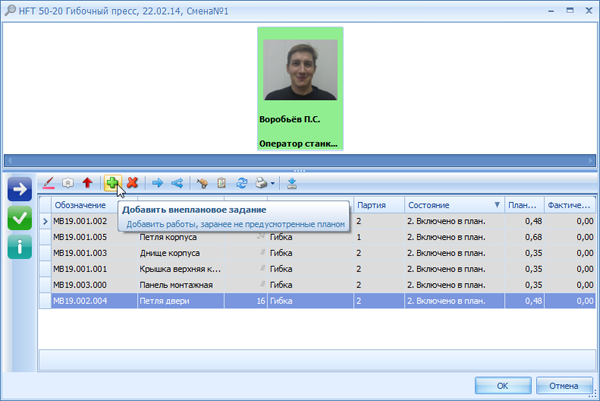The width and height of the screenshot is (600, 401).
Task: Click the clipboard icon in toolbar
Action: [222, 183]
